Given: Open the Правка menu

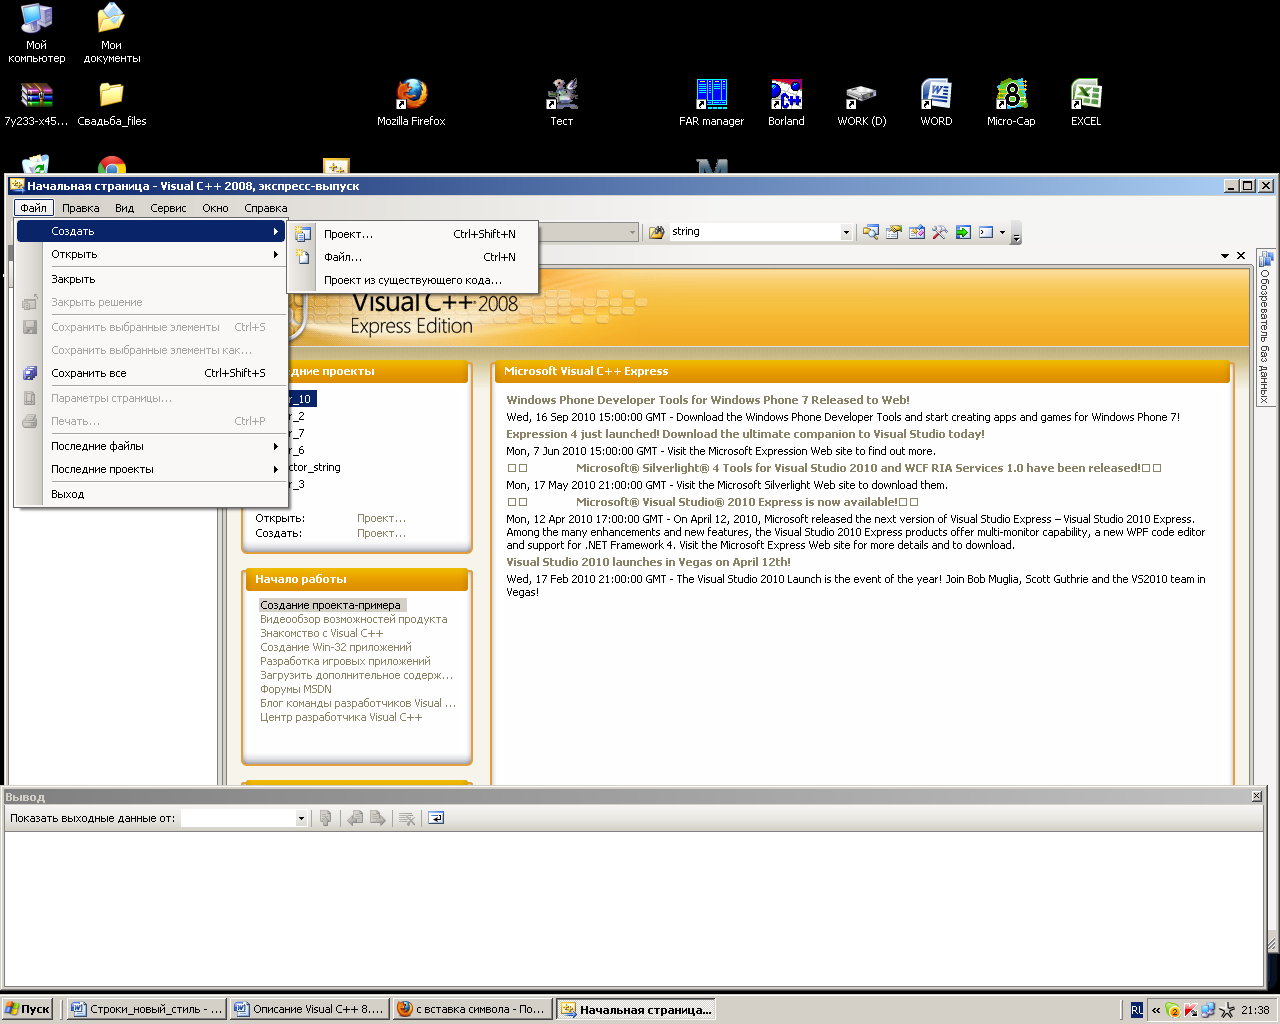Looking at the screenshot, I should 80,208.
